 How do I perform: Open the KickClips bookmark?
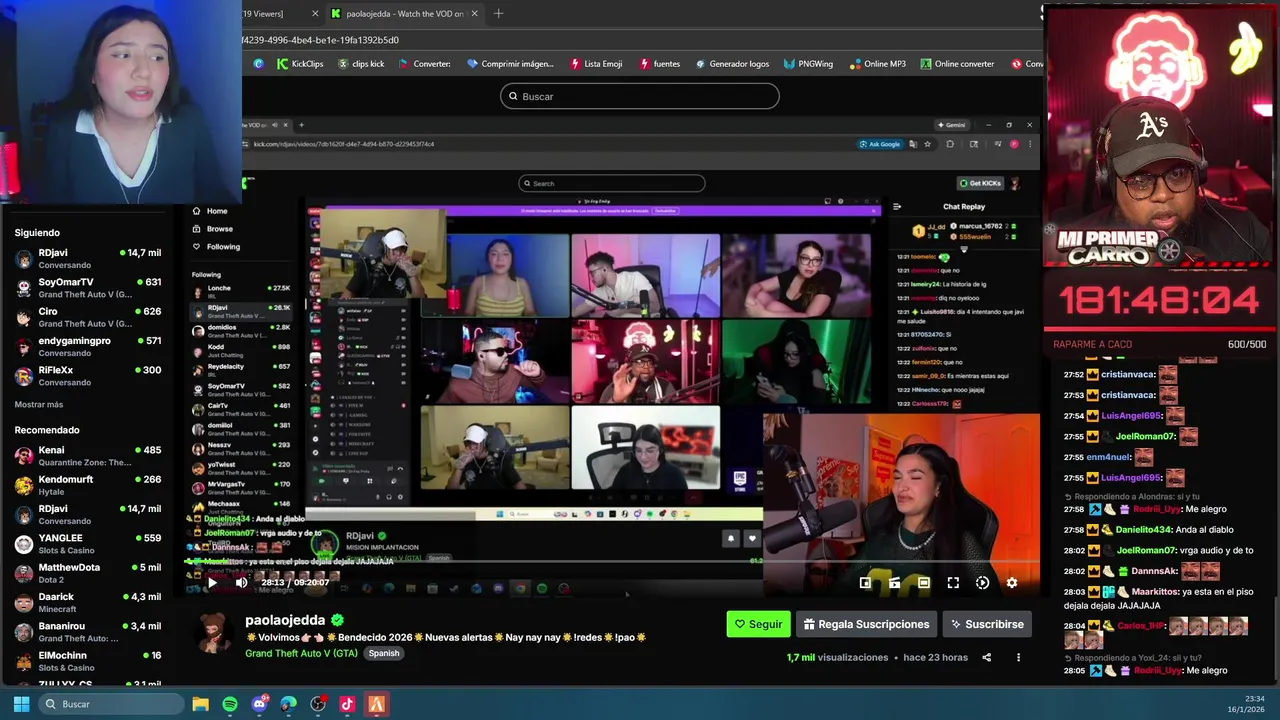point(298,64)
